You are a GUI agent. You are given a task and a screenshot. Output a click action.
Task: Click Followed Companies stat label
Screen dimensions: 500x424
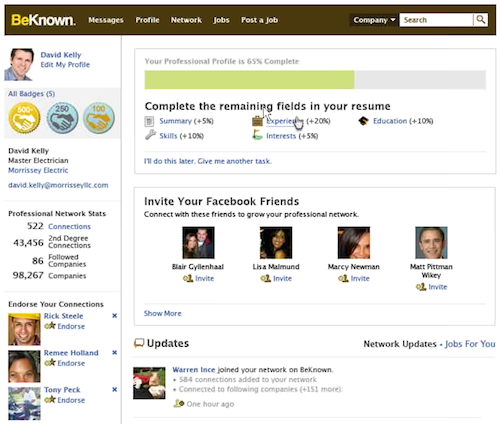tap(67, 261)
